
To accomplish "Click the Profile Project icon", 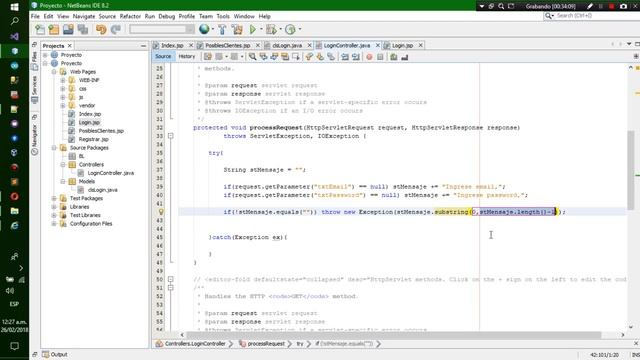I will tap(290, 29).
